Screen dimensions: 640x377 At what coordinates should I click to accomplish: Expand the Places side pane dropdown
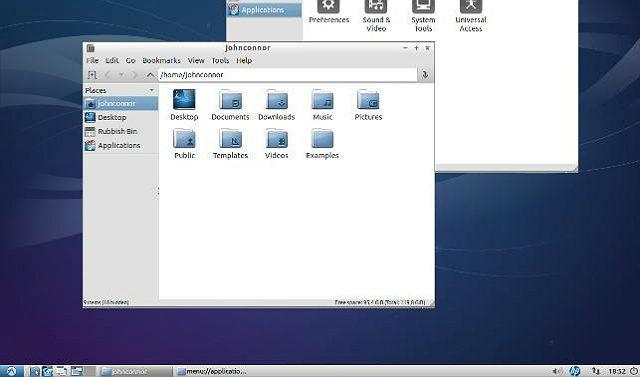tap(151, 90)
